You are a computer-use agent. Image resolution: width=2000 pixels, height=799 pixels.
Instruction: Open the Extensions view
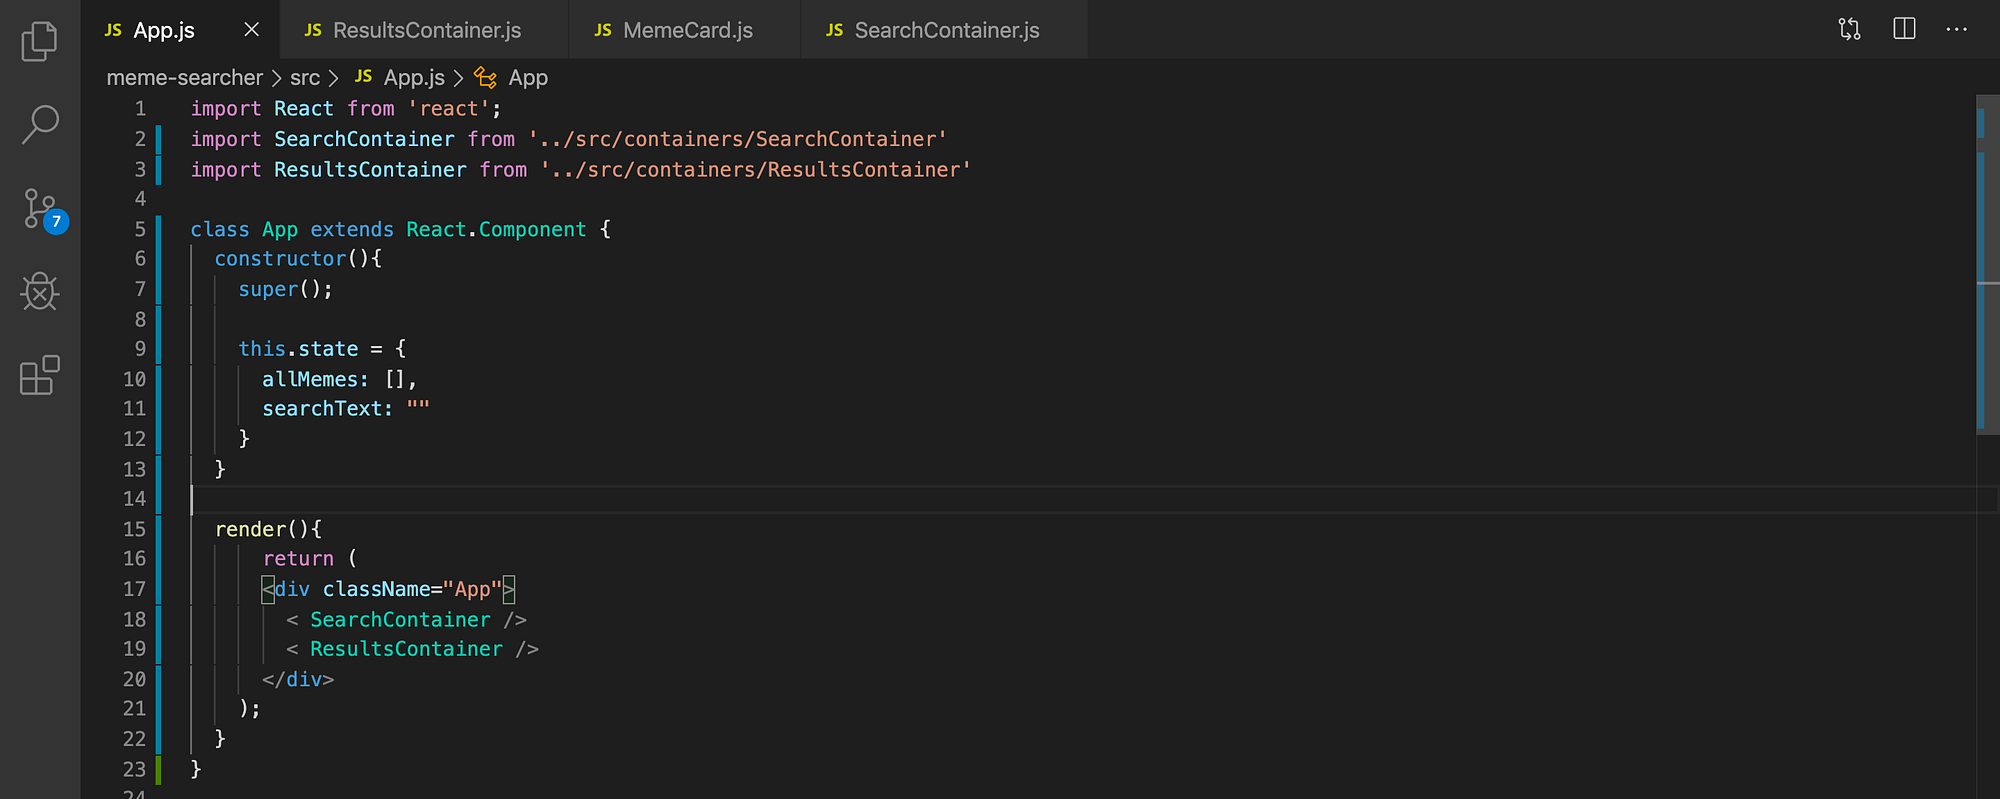[x=40, y=375]
